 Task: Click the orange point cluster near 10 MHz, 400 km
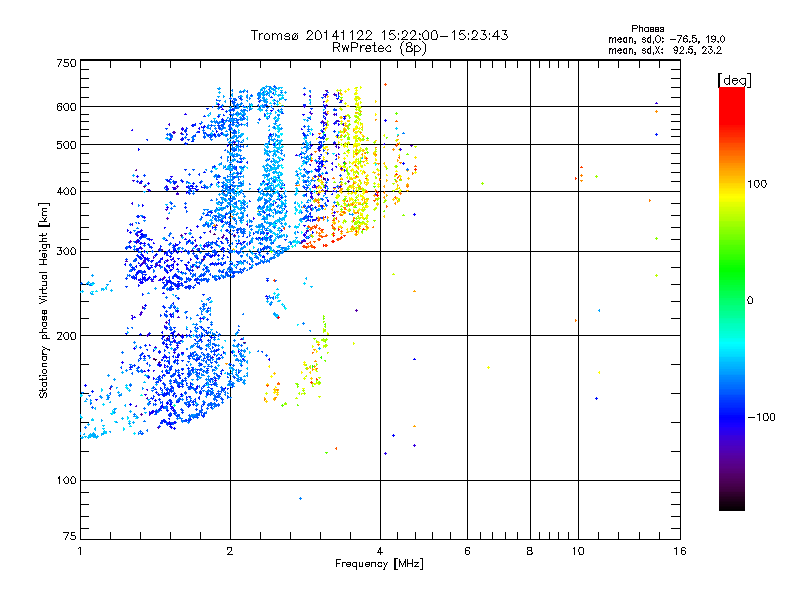tap(580, 174)
